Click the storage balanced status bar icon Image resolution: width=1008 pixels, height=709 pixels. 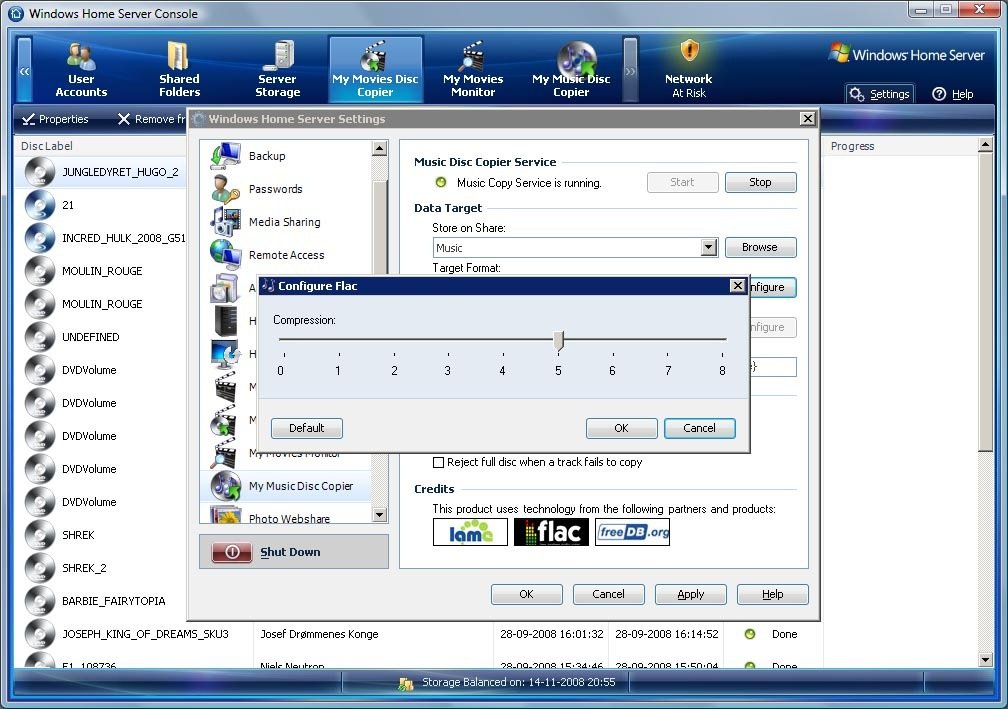(x=406, y=683)
